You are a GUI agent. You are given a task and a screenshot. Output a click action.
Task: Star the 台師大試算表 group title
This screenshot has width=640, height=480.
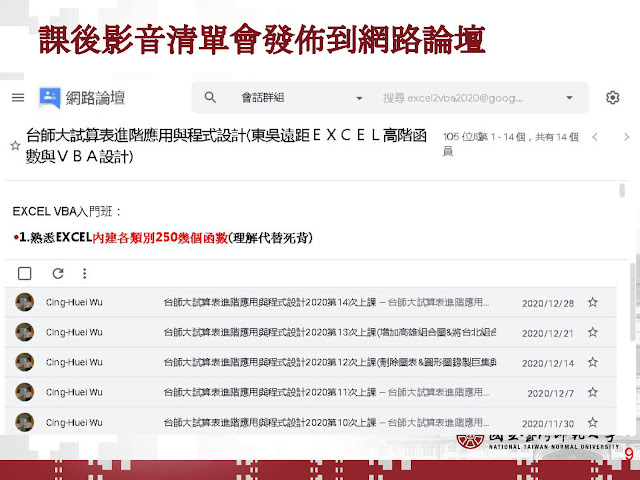click(15, 145)
